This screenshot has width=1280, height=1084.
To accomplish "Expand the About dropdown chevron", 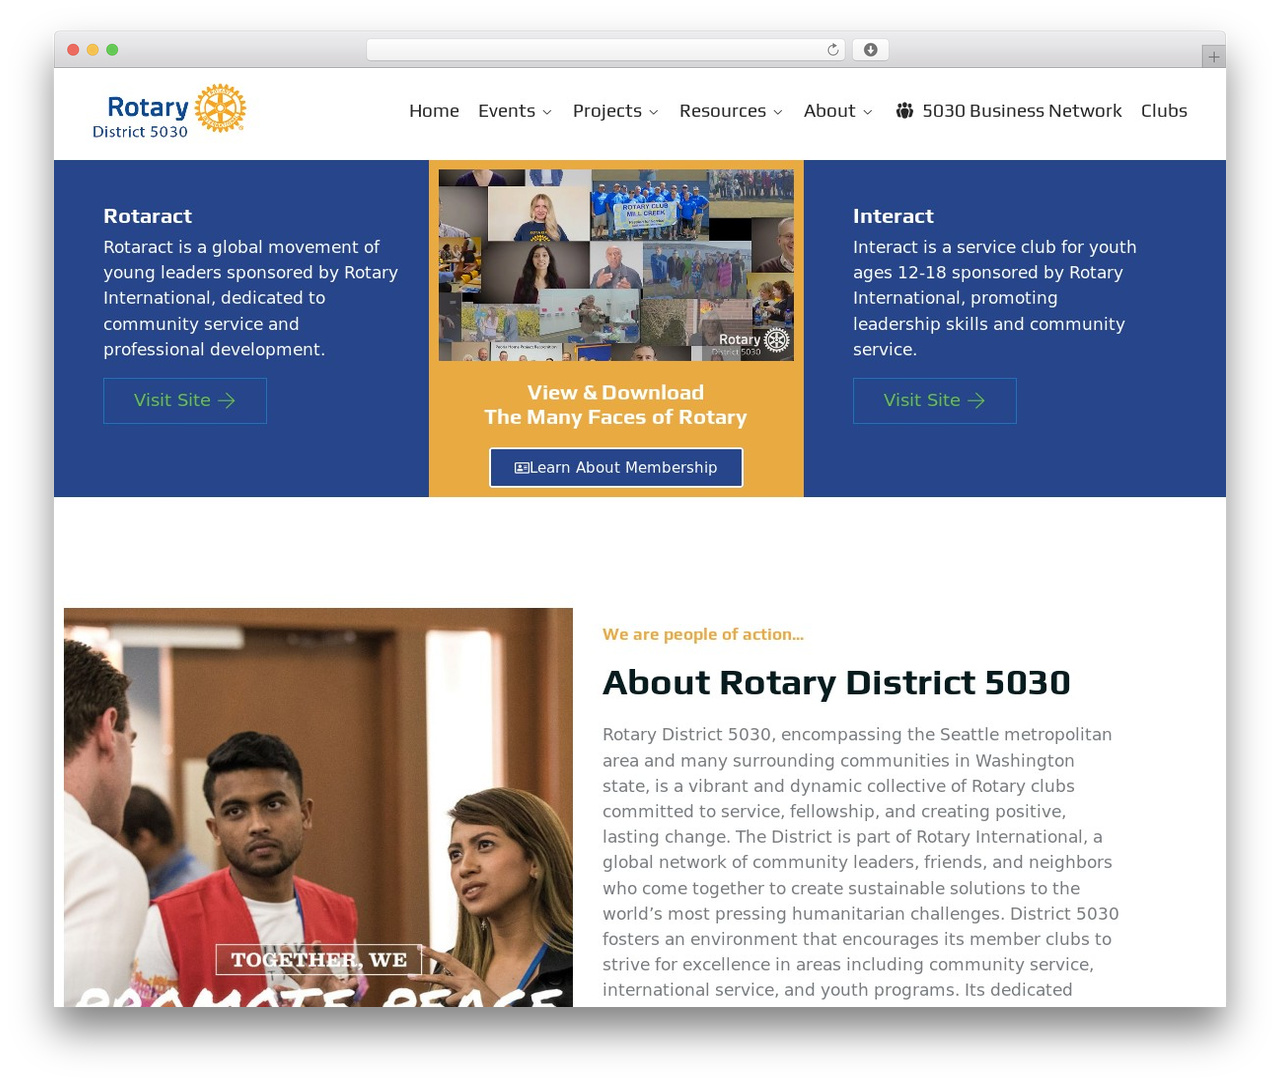I will [867, 112].
